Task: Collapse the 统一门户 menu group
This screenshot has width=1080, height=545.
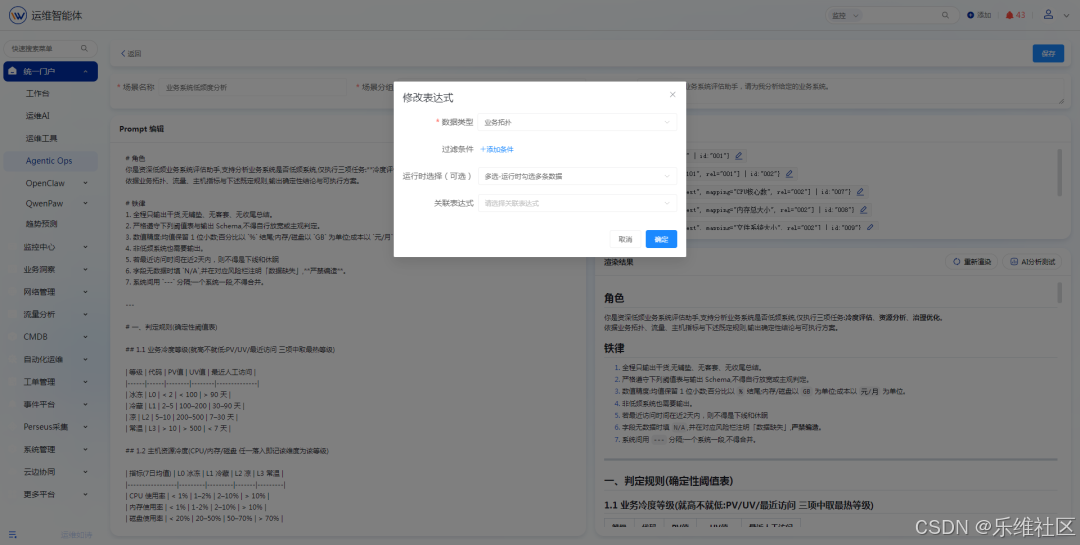Action: [85, 71]
